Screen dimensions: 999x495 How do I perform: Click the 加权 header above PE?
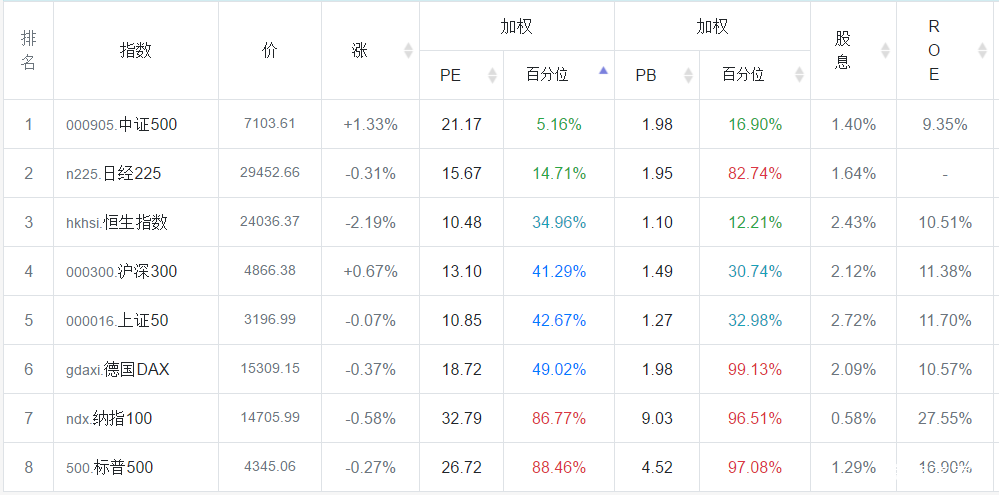pos(516,26)
